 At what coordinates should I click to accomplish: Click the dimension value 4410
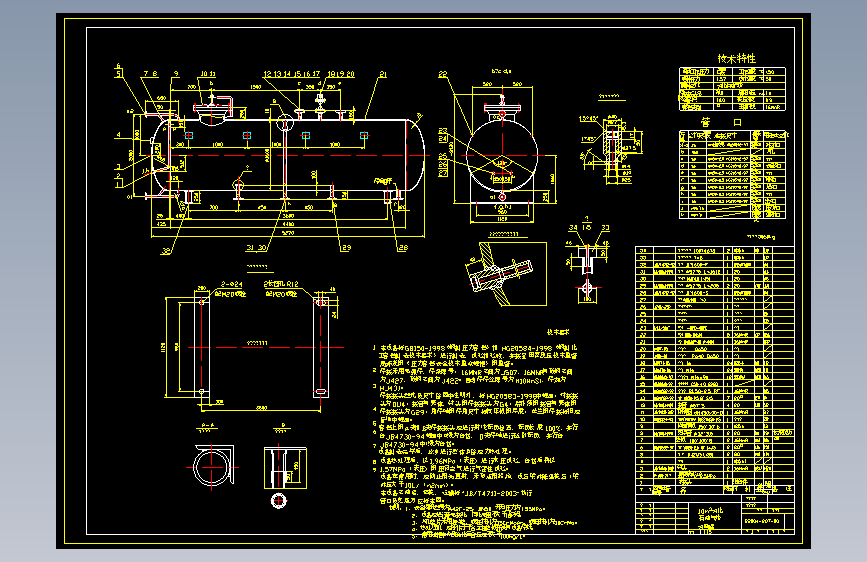(x=288, y=225)
